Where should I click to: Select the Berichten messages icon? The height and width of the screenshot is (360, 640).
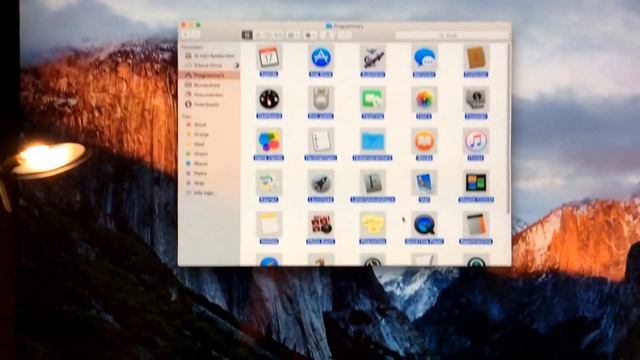[424, 58]
